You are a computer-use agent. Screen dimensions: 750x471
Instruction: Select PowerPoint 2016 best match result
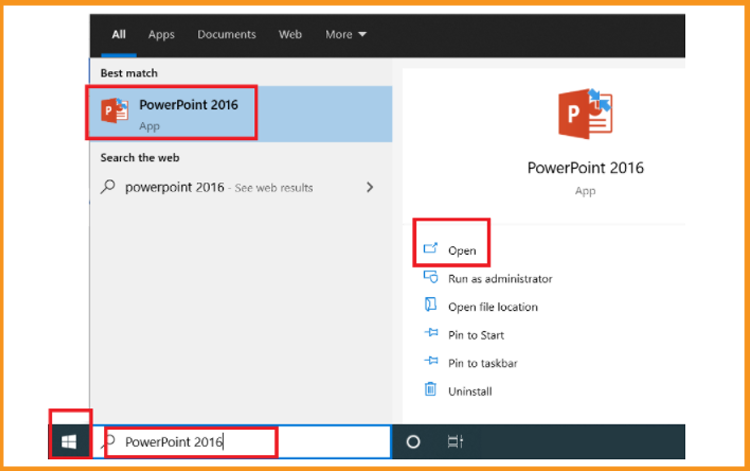point(241,114)
